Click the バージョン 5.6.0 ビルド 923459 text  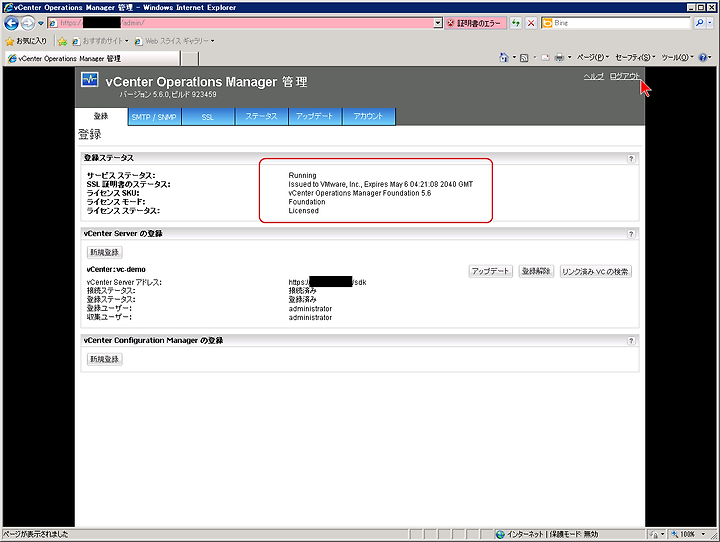(x=168, y=94)
